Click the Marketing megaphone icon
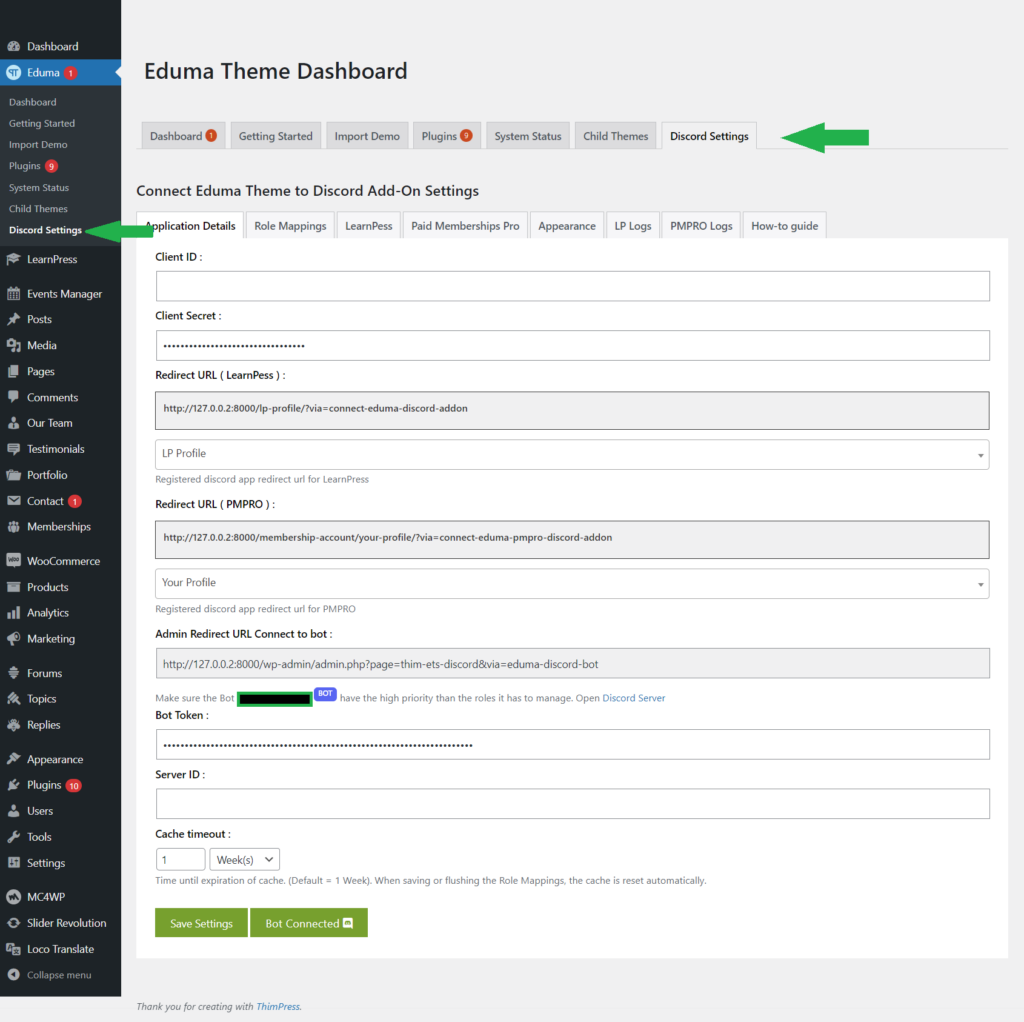Viewport: 1024px width, 1022px height. (14, 639)
